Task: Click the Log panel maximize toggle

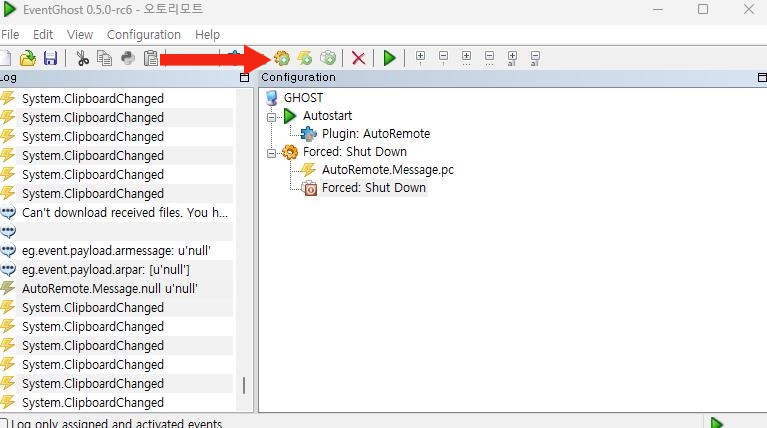Action: pos(245,78)
